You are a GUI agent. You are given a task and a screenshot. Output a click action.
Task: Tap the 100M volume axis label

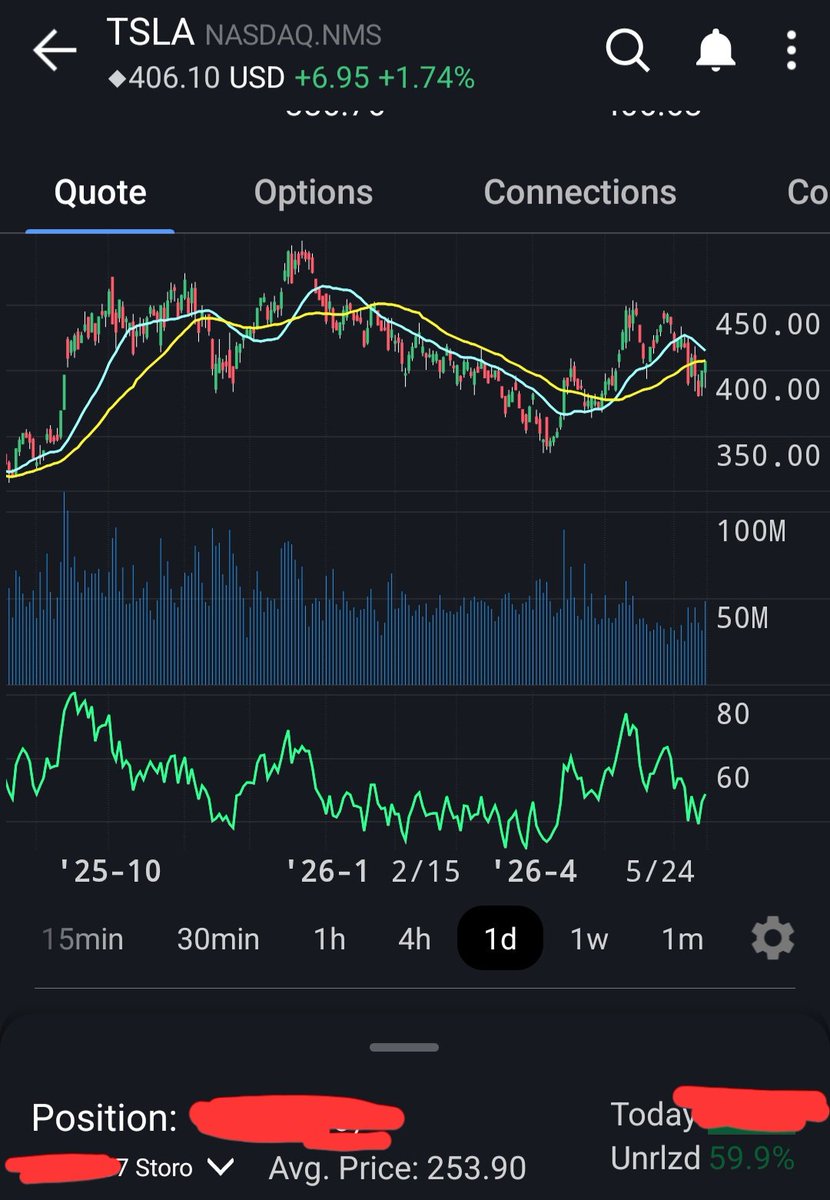752,531
